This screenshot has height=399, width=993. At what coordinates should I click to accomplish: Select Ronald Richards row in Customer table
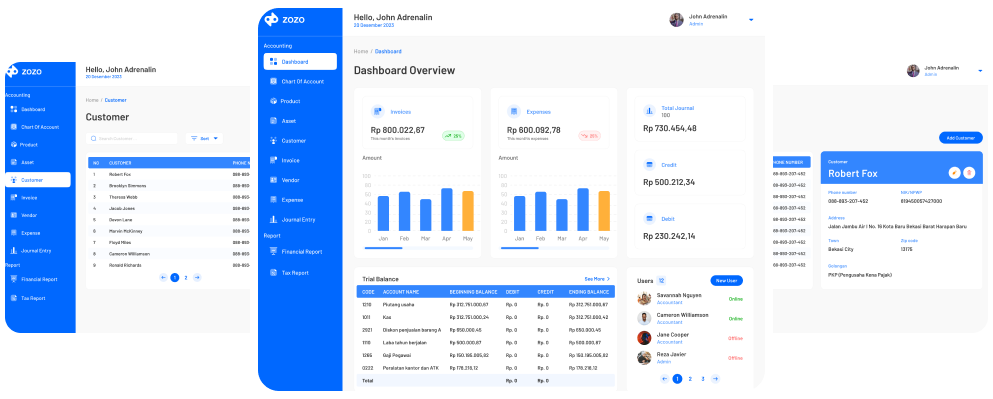point(170,265)
